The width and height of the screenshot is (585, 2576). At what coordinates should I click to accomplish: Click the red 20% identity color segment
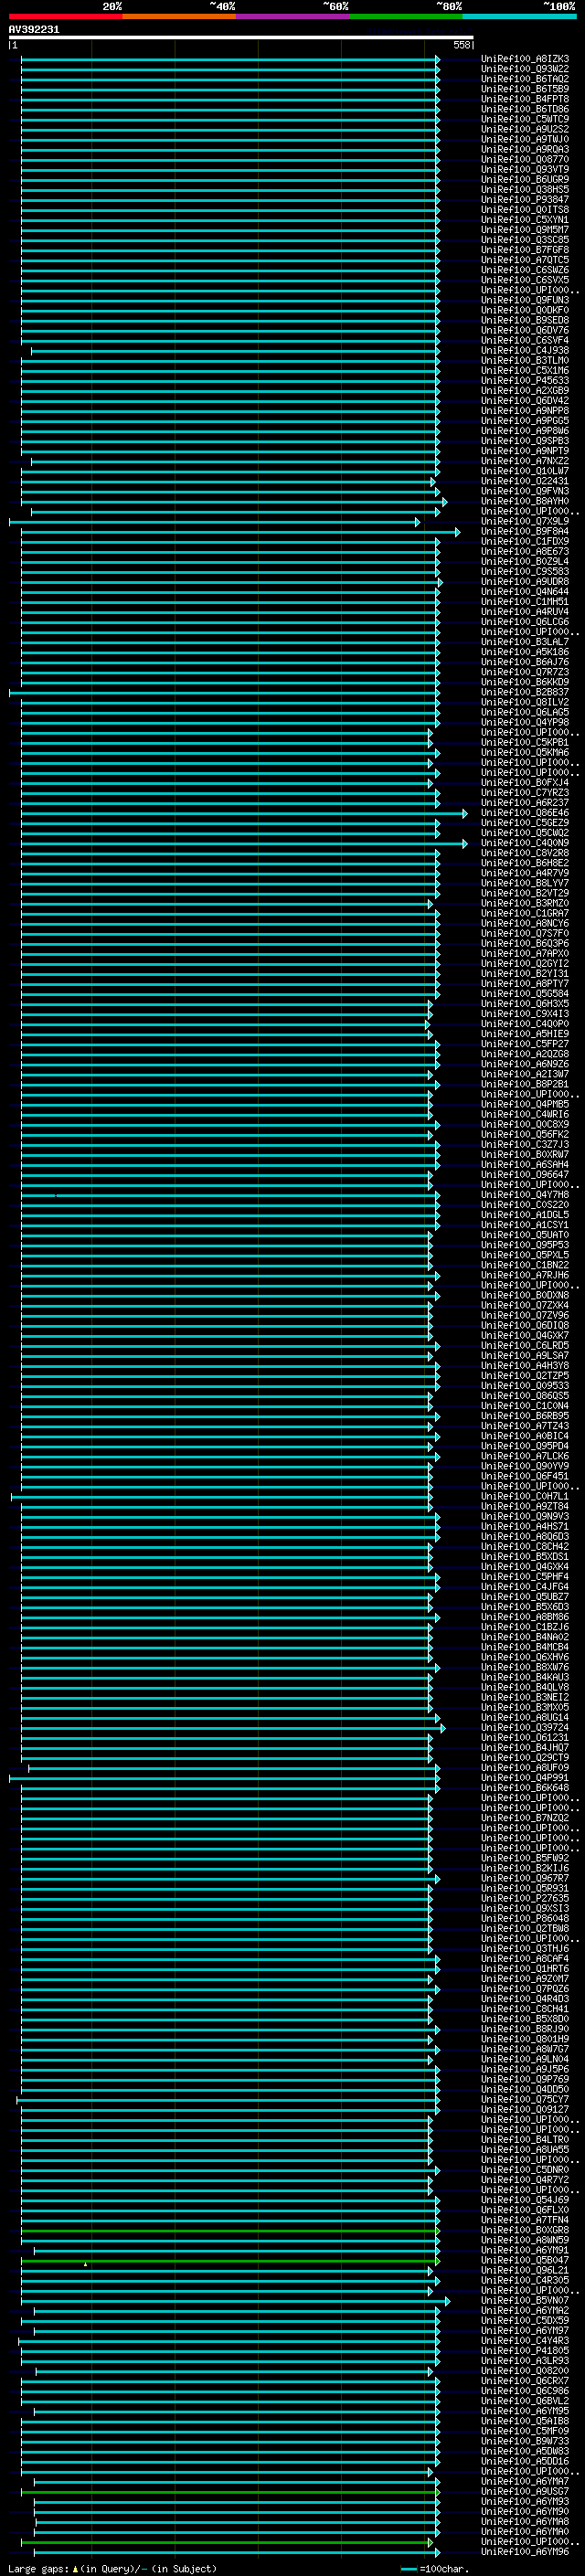coord(65,16)
